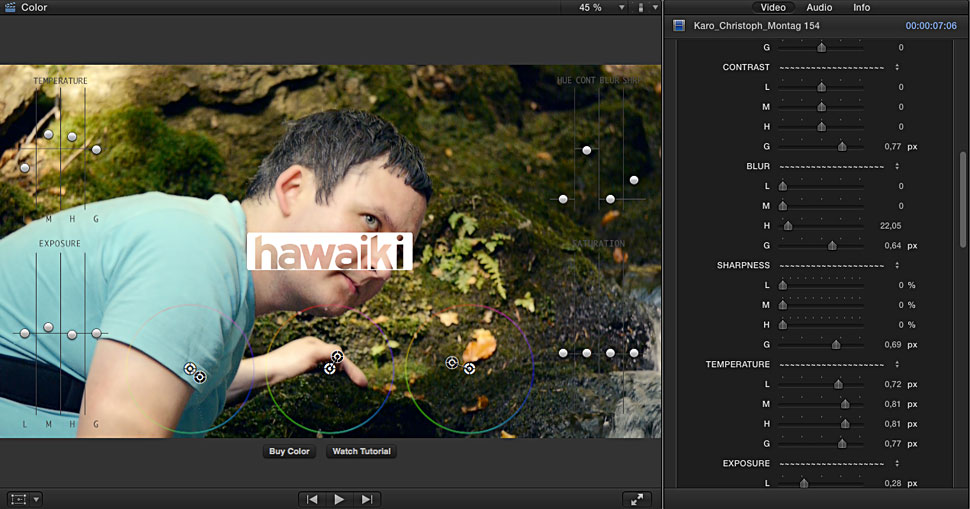This screenshot has width=970, height=509.
Task: Switch to the Audio inspector tab
Action: pyautogui.click(x=819, y=8)
